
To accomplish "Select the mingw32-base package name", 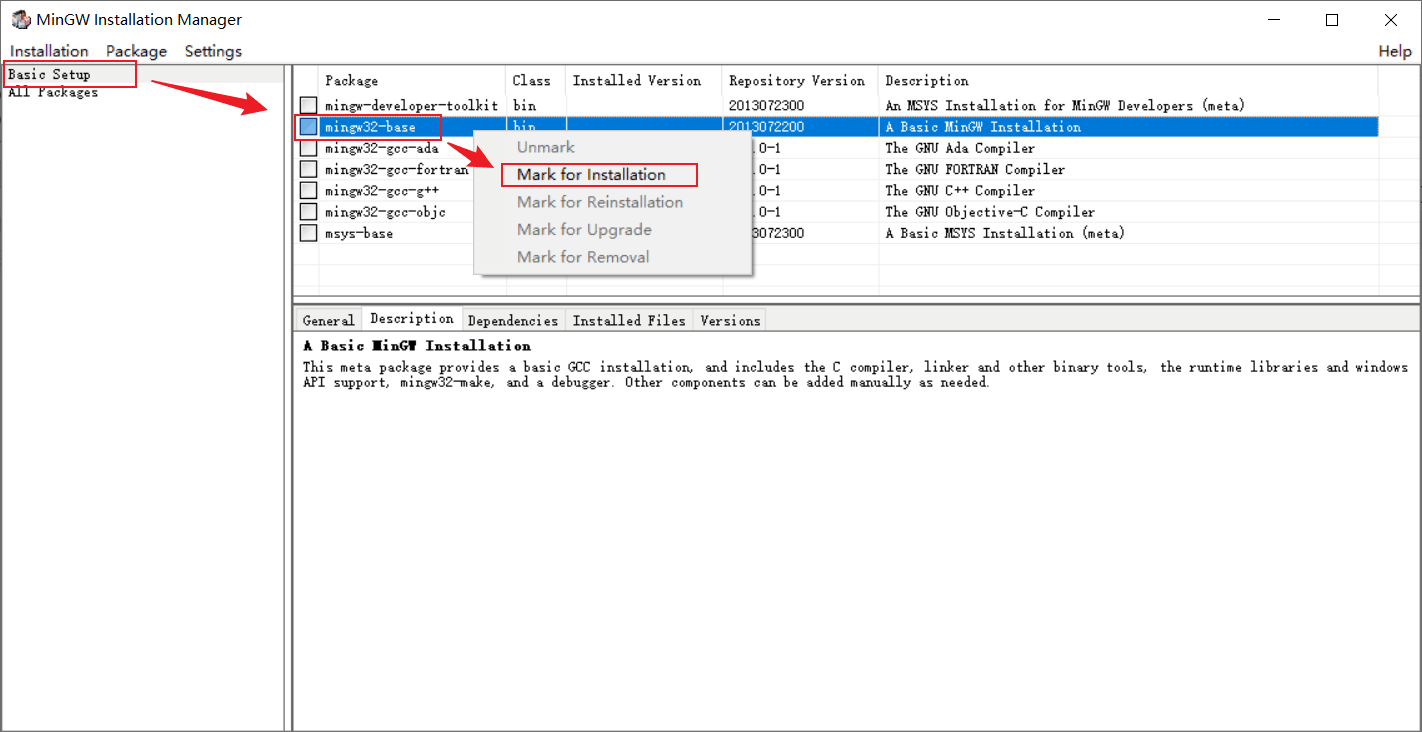I will coord(369,127).
